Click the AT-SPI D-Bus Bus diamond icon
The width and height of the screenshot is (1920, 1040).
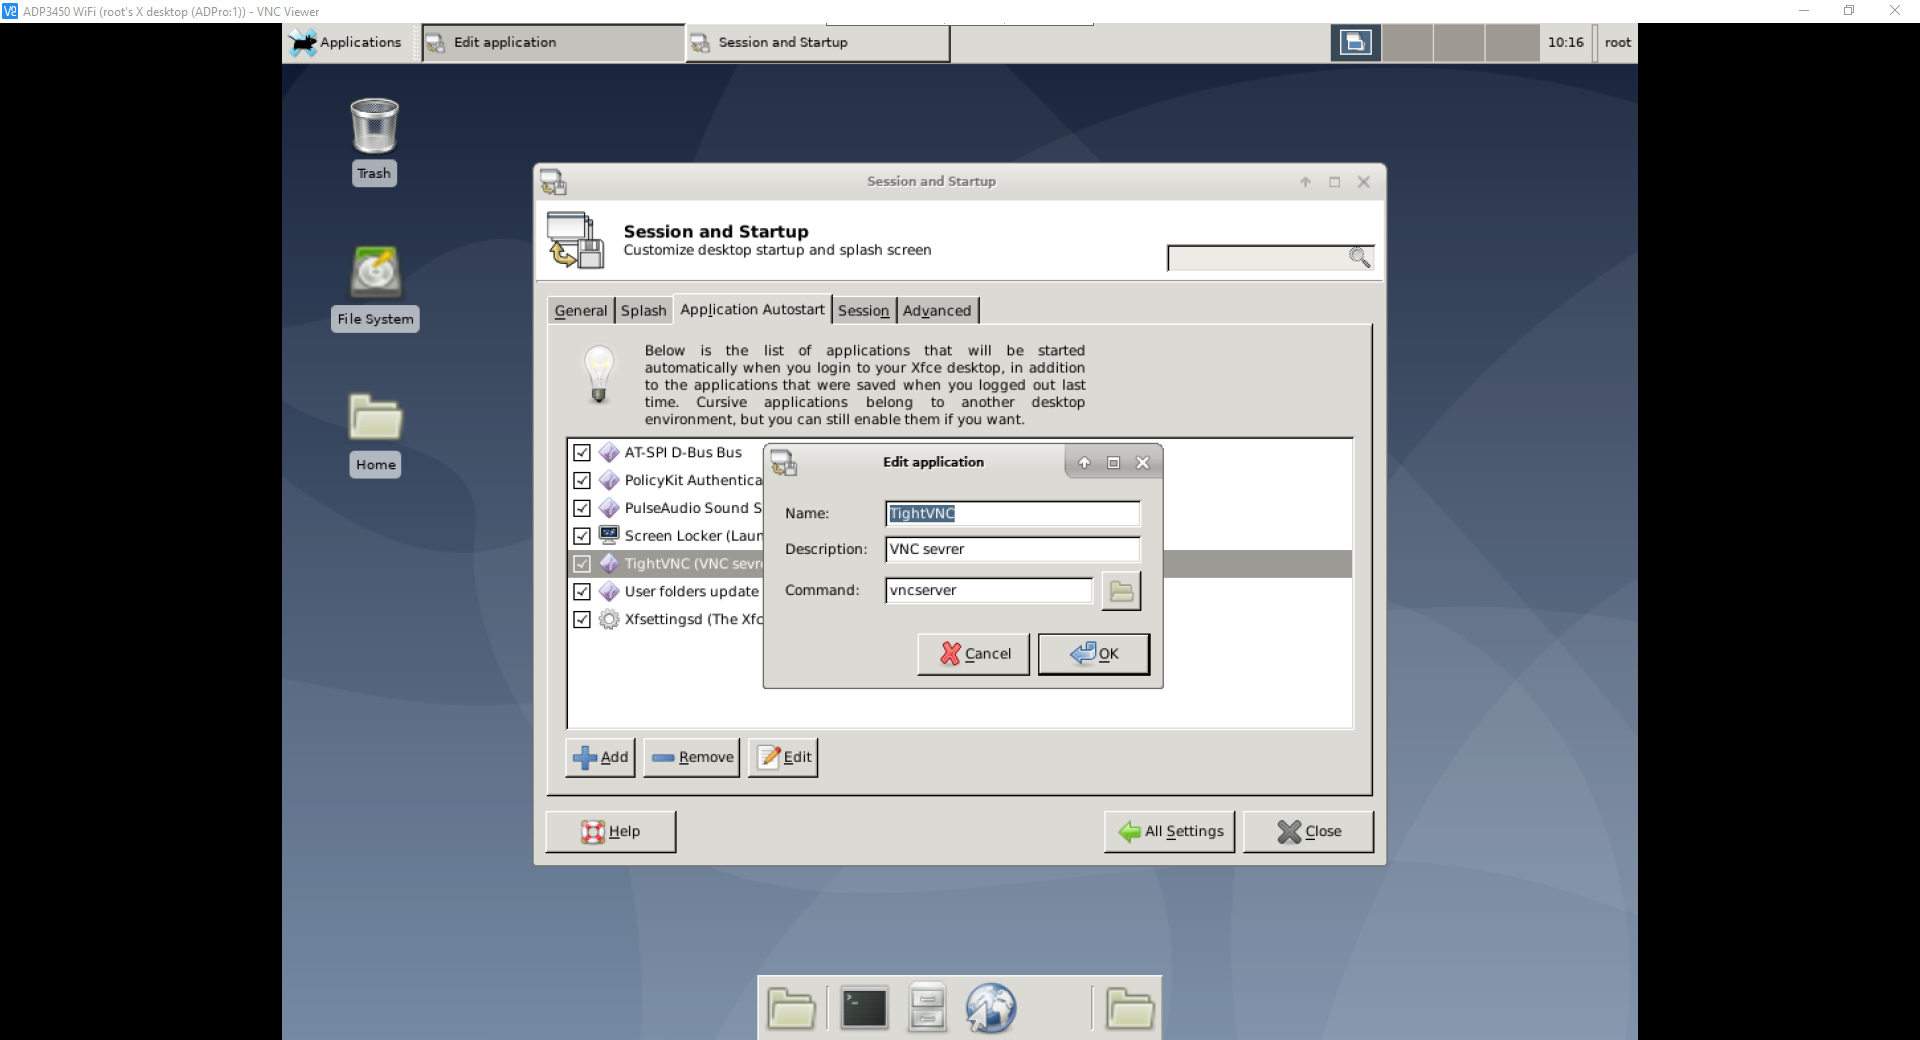(609, 453)
